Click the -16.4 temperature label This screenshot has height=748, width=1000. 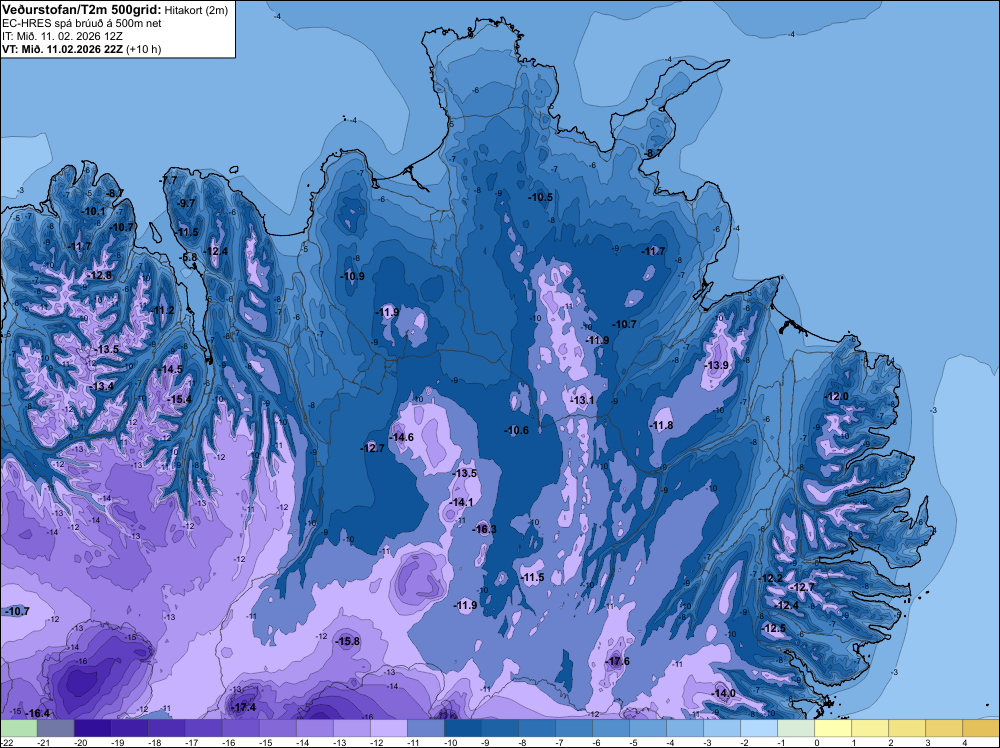pyautogui.click(x=37, y=713)
